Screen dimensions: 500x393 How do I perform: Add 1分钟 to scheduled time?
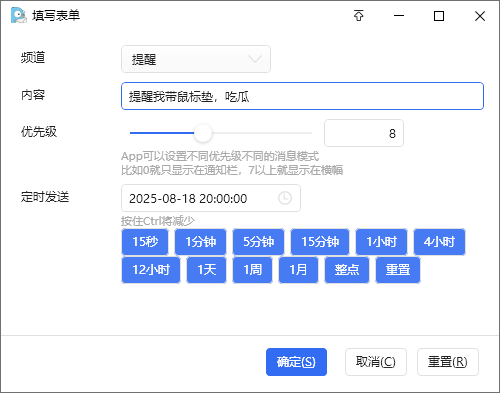[201, 242]
